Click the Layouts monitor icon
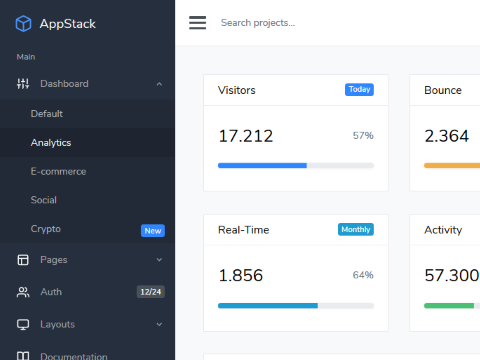 pos(23,324)
